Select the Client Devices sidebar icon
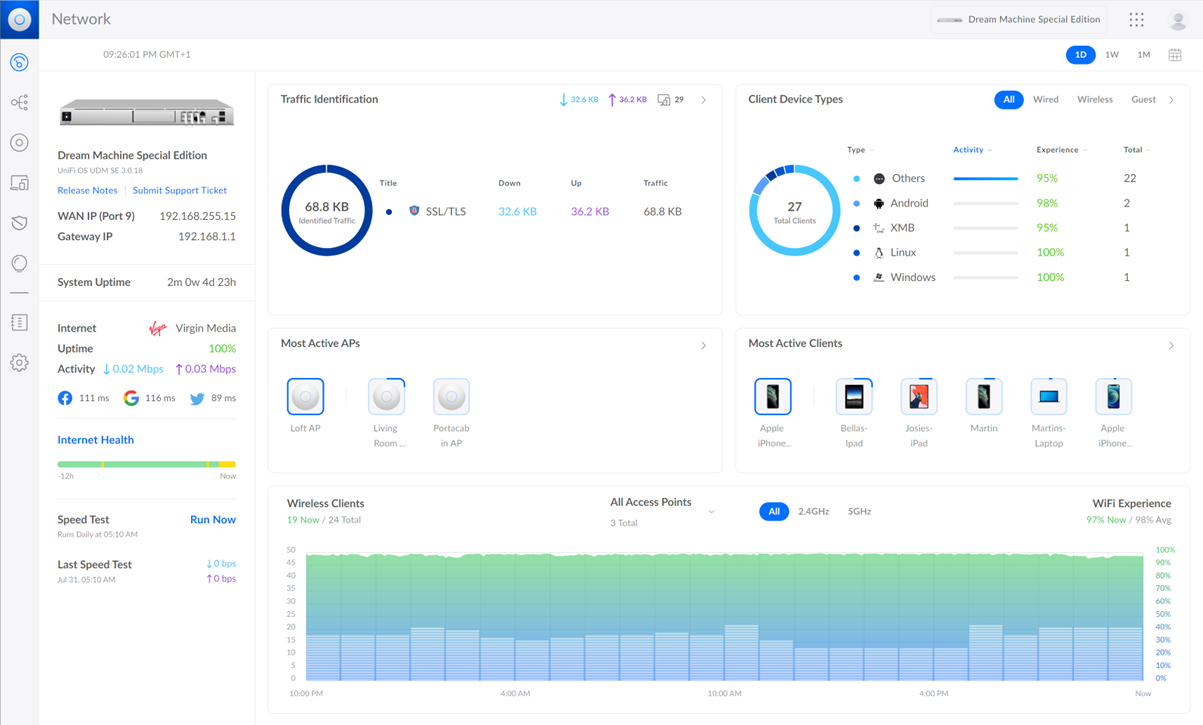1203x725 pixels. [19, 182]
